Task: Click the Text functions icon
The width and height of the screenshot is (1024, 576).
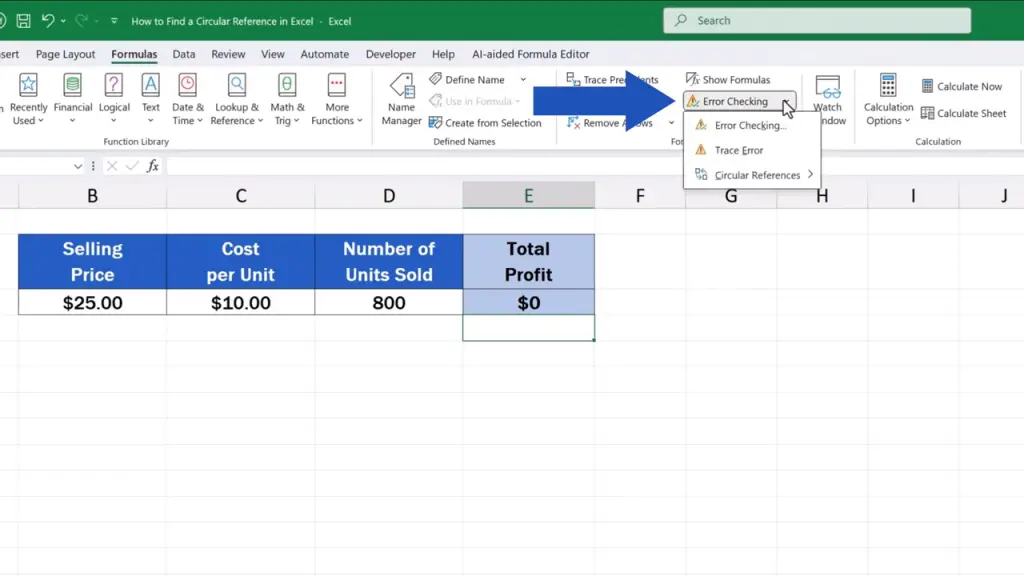Action: (150, 98)
